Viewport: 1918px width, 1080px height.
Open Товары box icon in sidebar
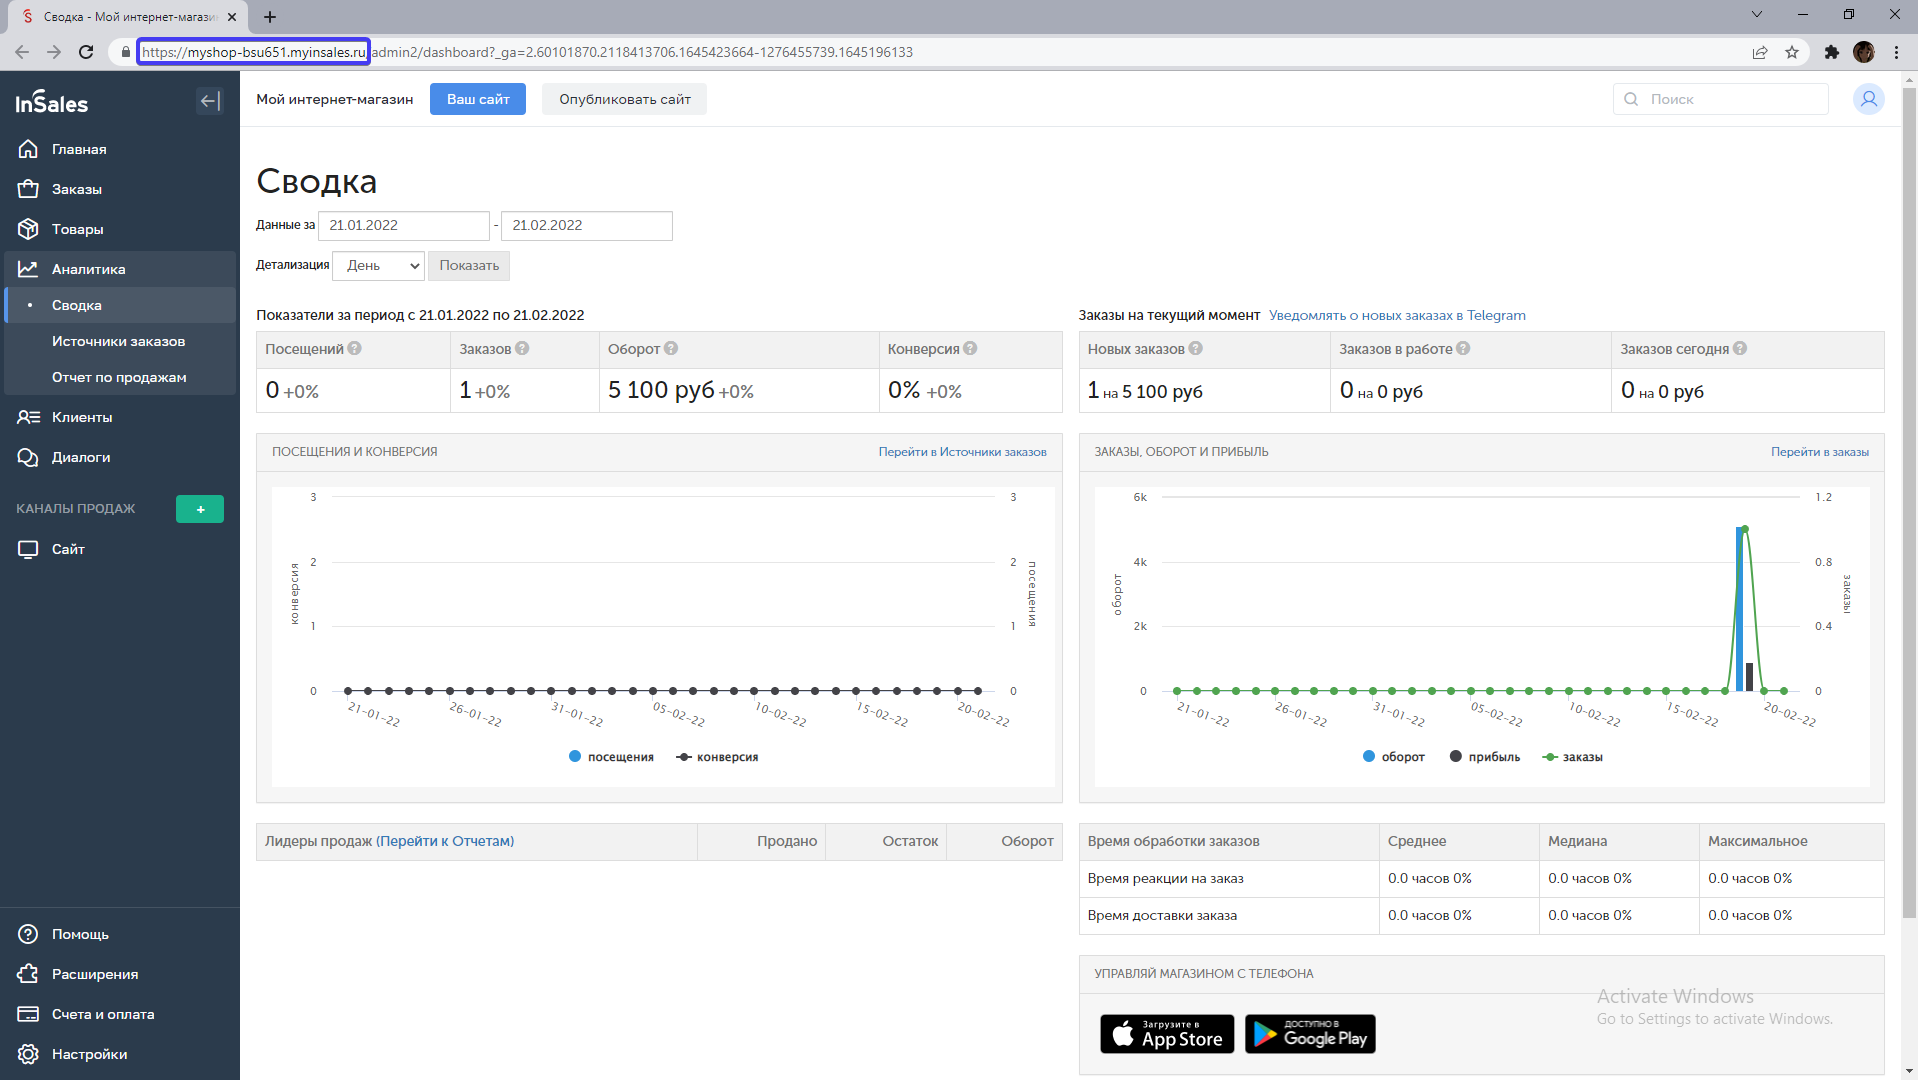(28, 229)
